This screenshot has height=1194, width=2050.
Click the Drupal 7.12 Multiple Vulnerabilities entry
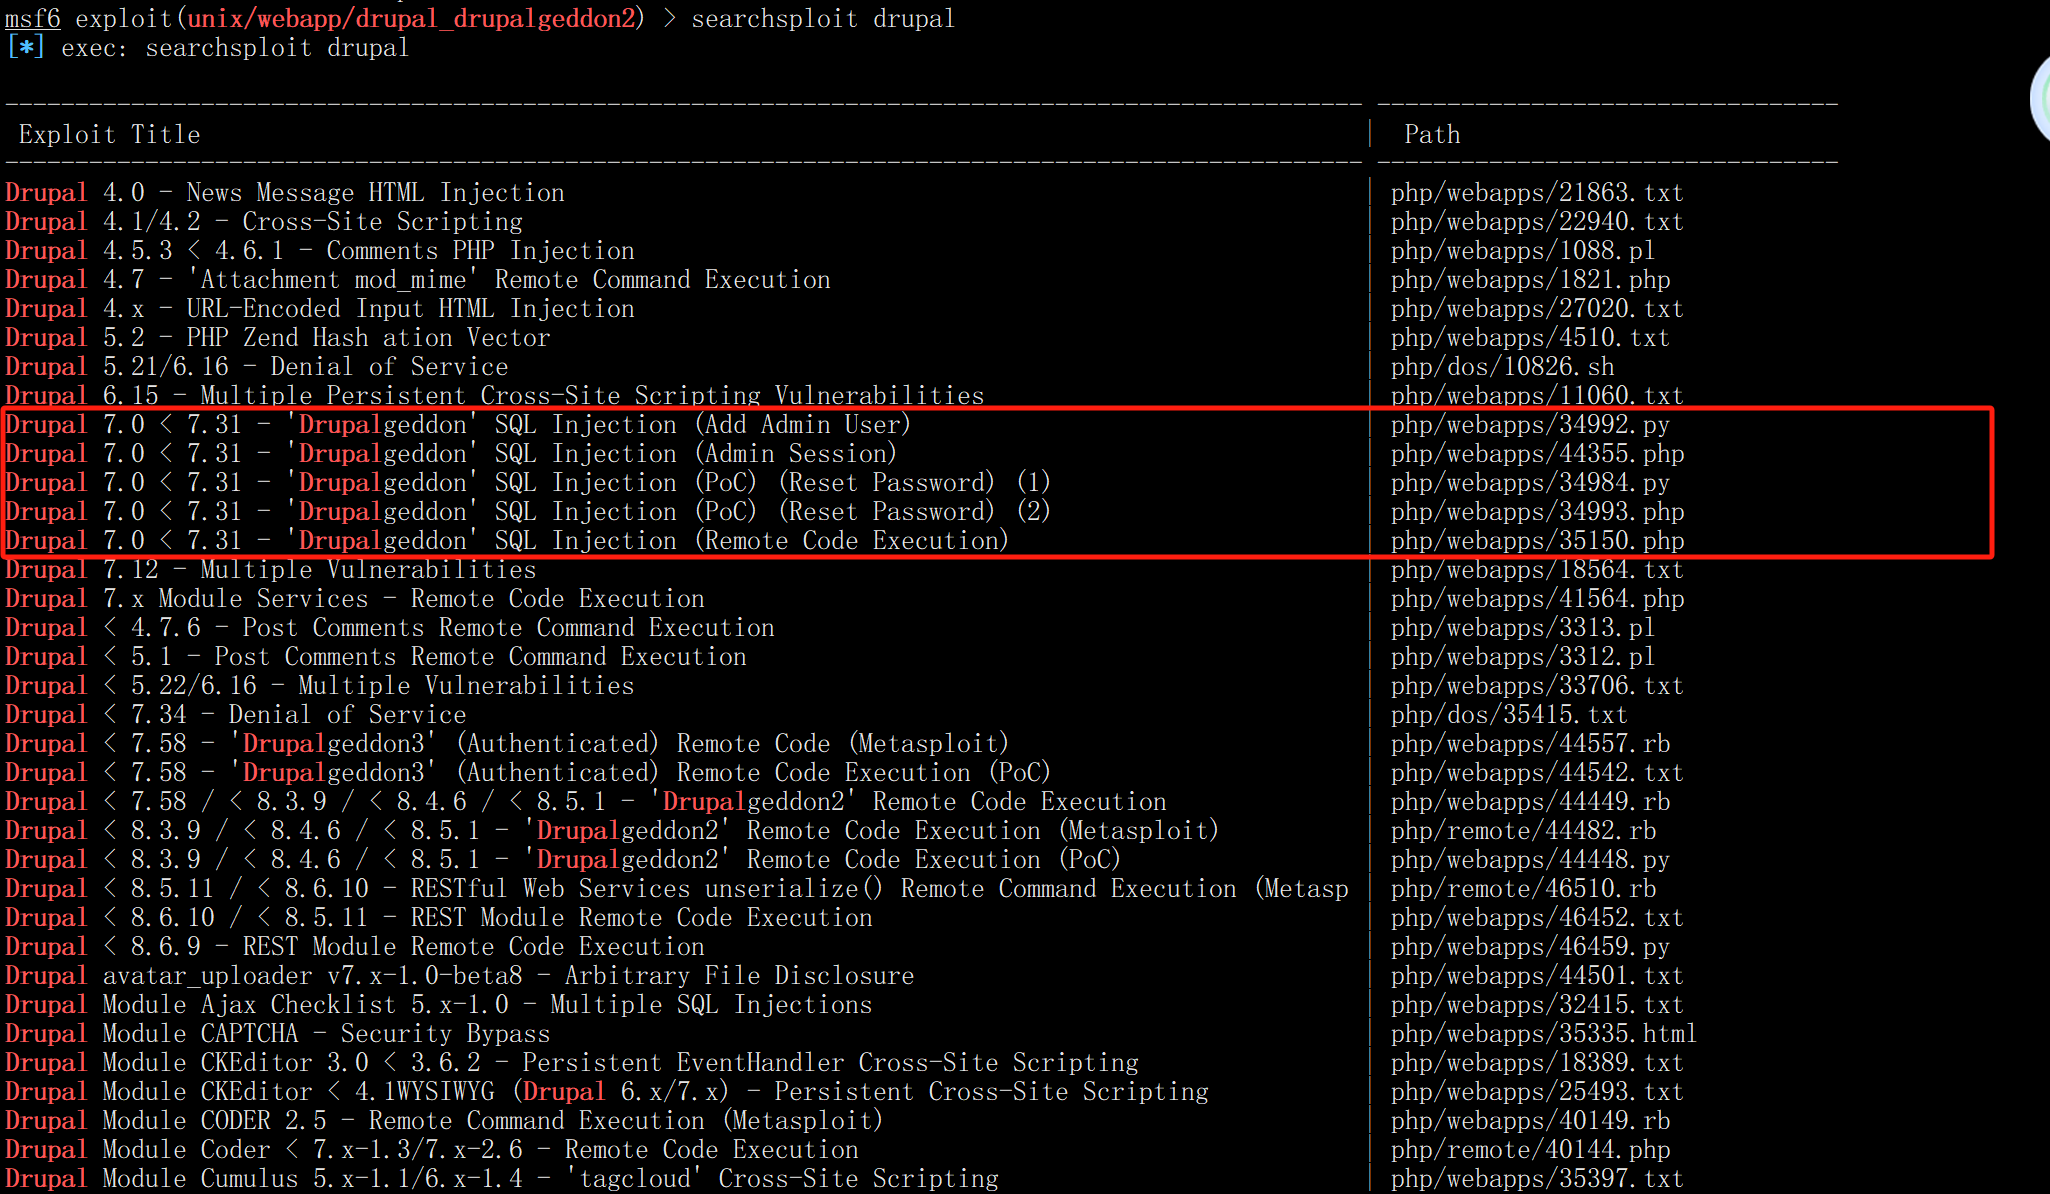click(x=270, y=570)
